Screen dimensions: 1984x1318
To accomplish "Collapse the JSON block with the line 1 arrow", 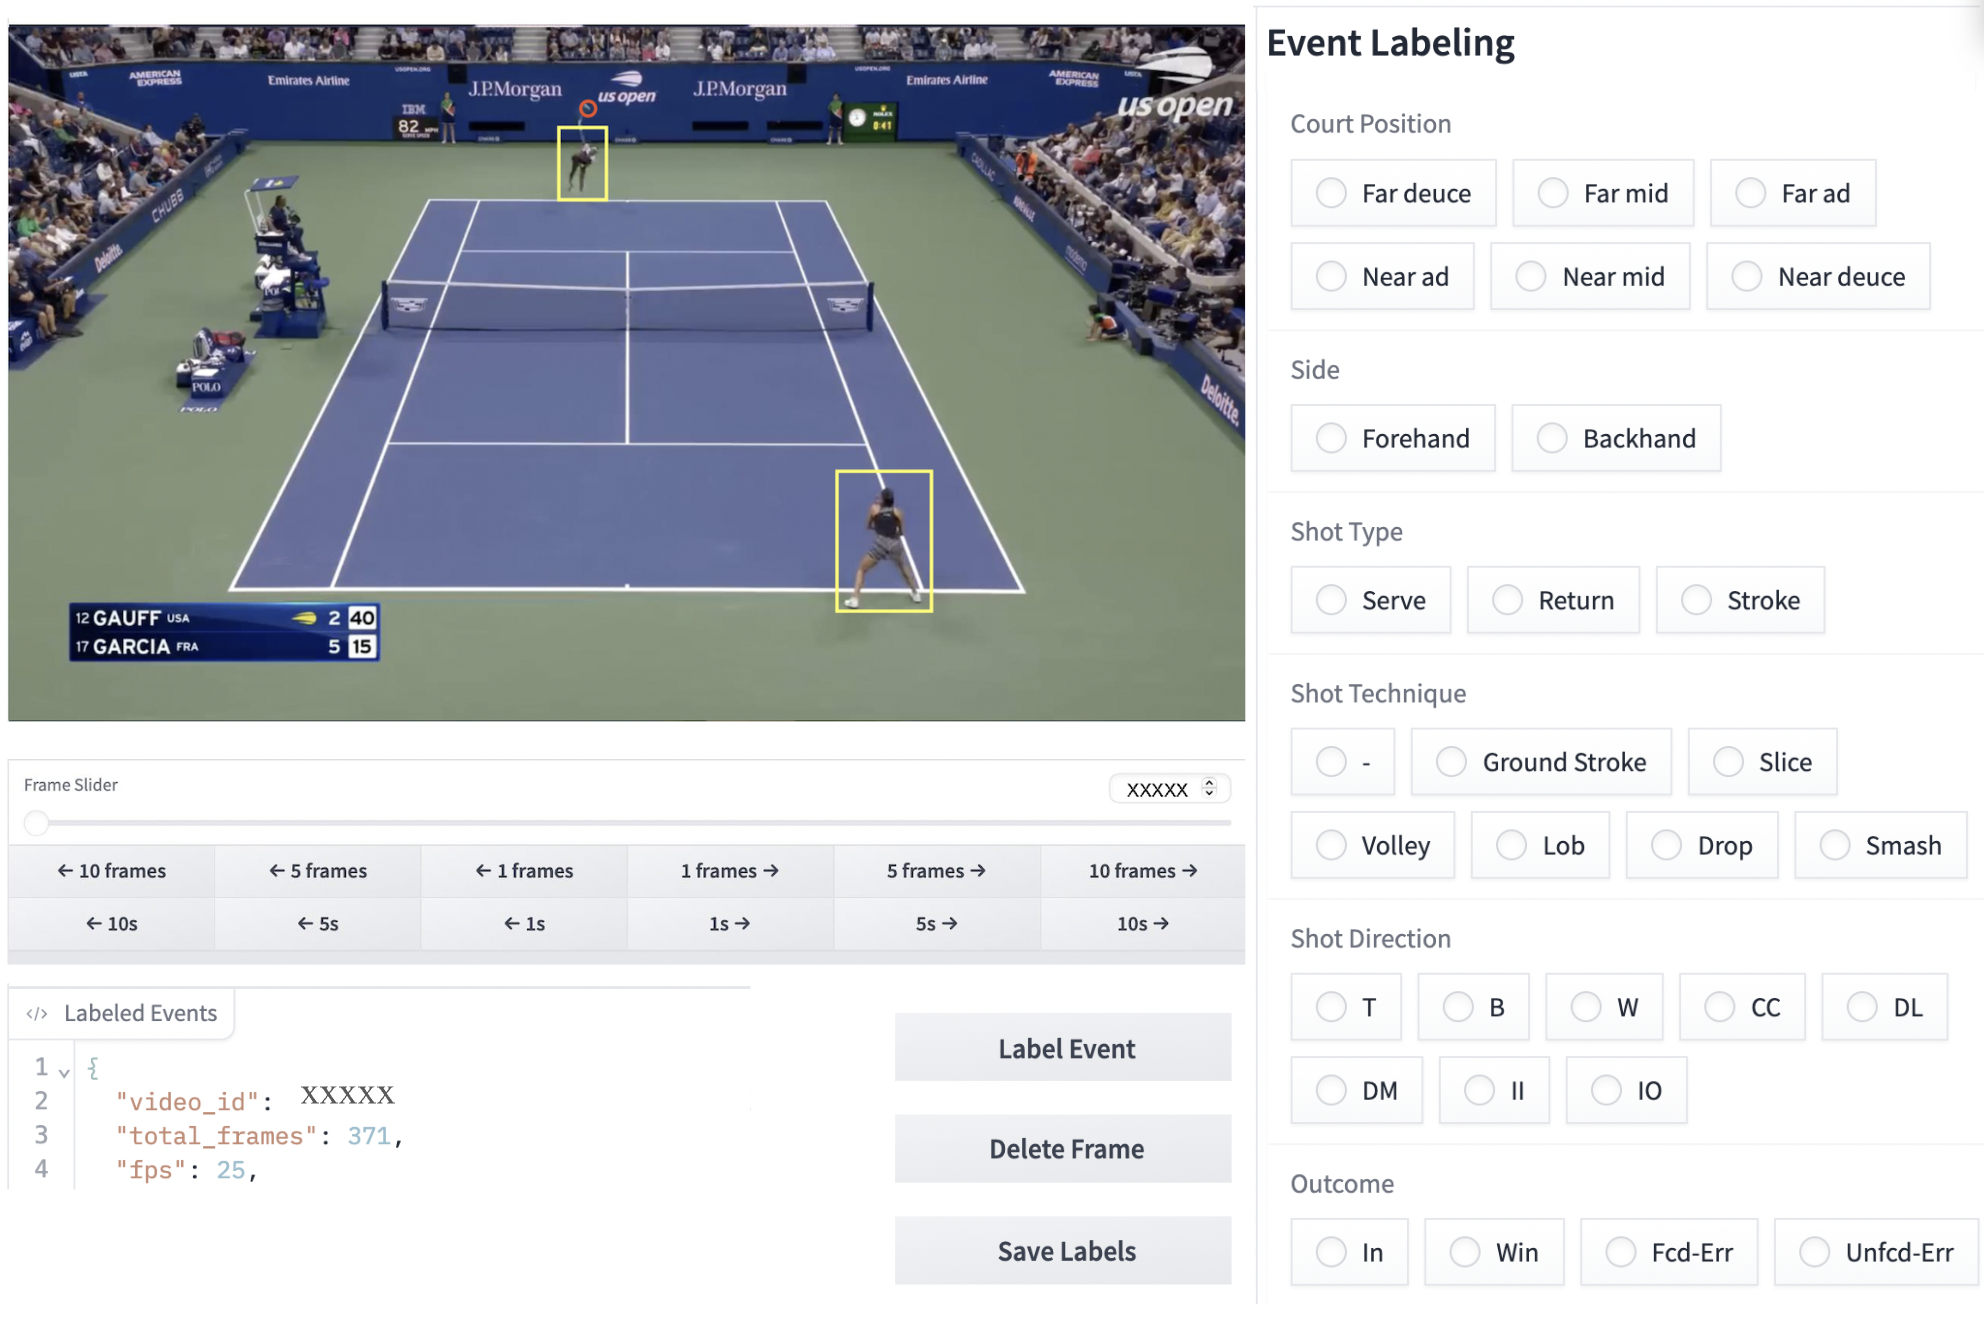I will (64, 1072).
